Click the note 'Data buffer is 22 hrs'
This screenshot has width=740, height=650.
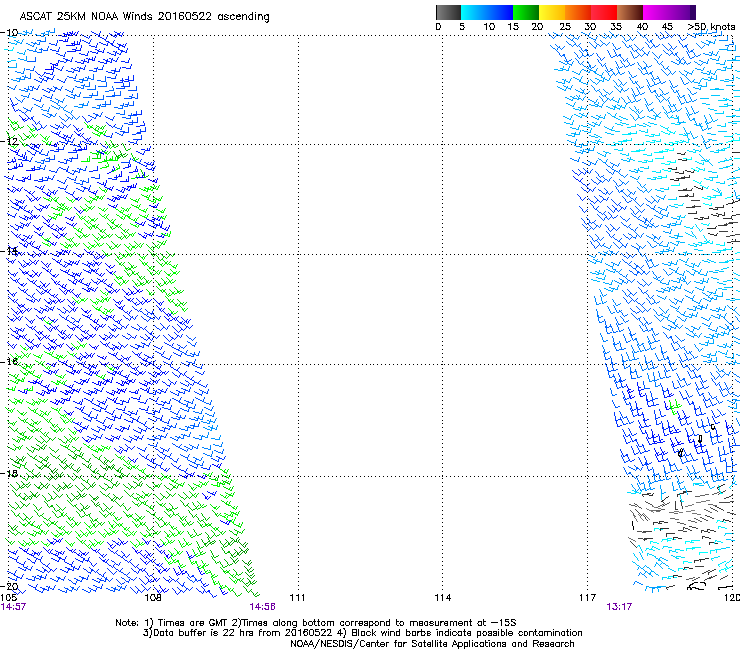pyautogui.click(x=204, y=633)
